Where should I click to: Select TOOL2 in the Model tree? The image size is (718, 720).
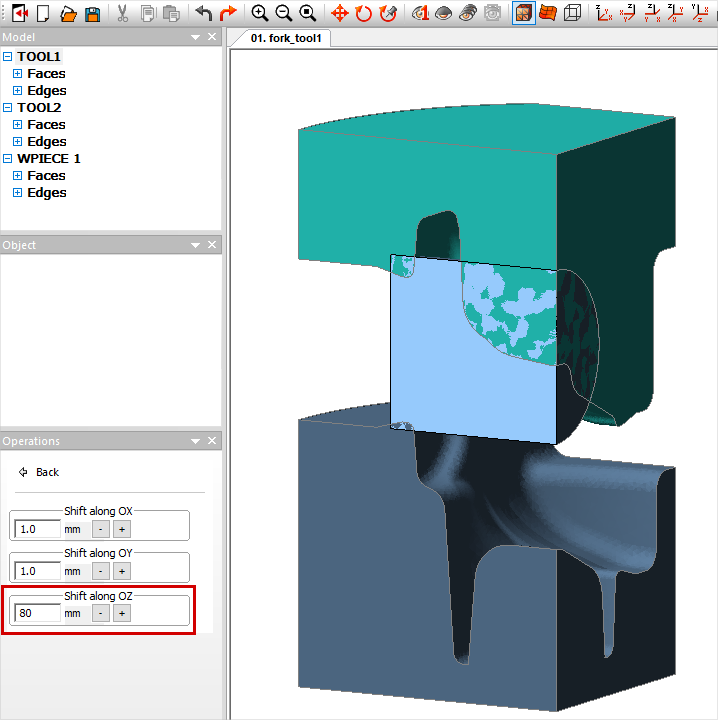pos(39,108)
